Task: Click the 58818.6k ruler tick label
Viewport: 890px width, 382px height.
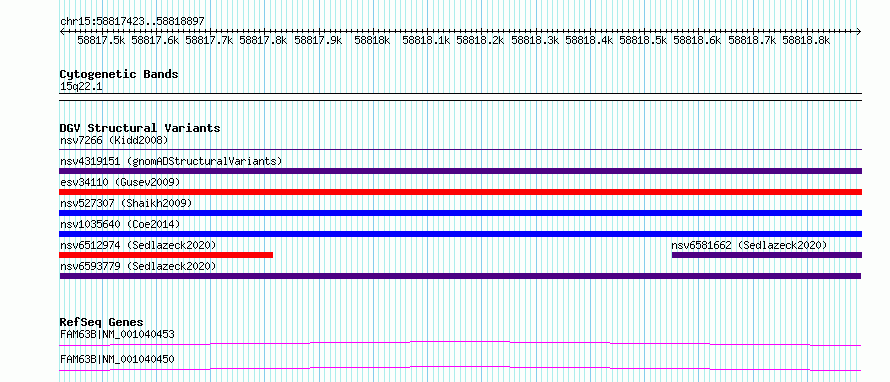Action: pyautogui.click(x=697, y=40)
